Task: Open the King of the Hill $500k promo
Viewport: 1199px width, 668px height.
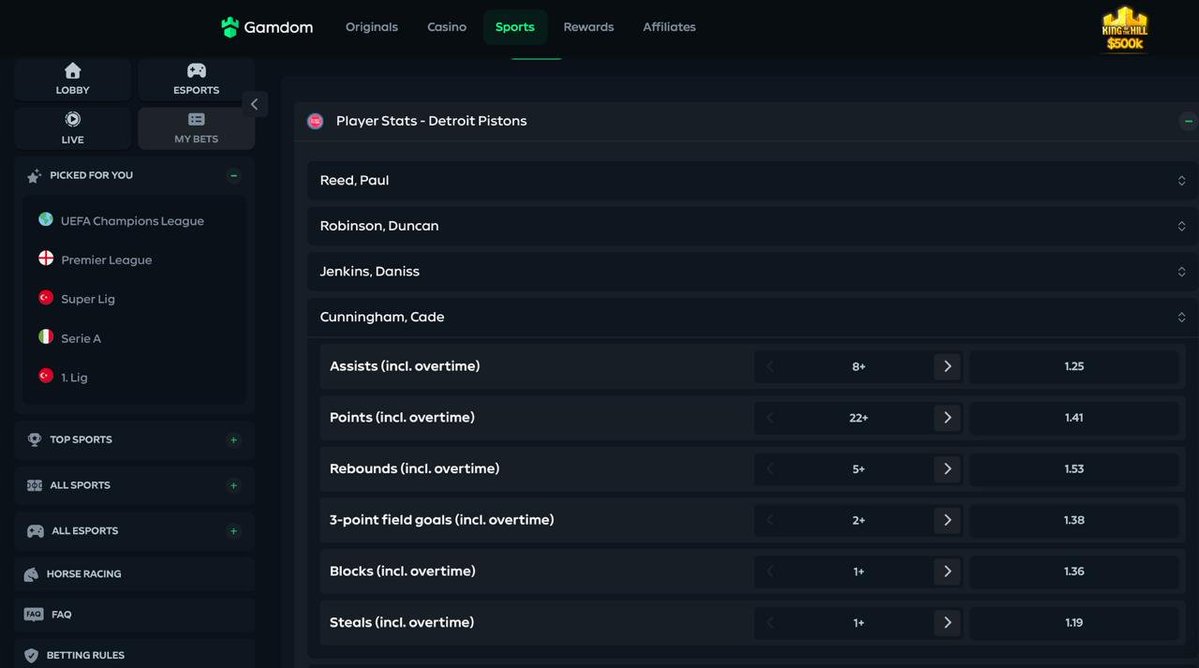Action: tap(1124, 29)
